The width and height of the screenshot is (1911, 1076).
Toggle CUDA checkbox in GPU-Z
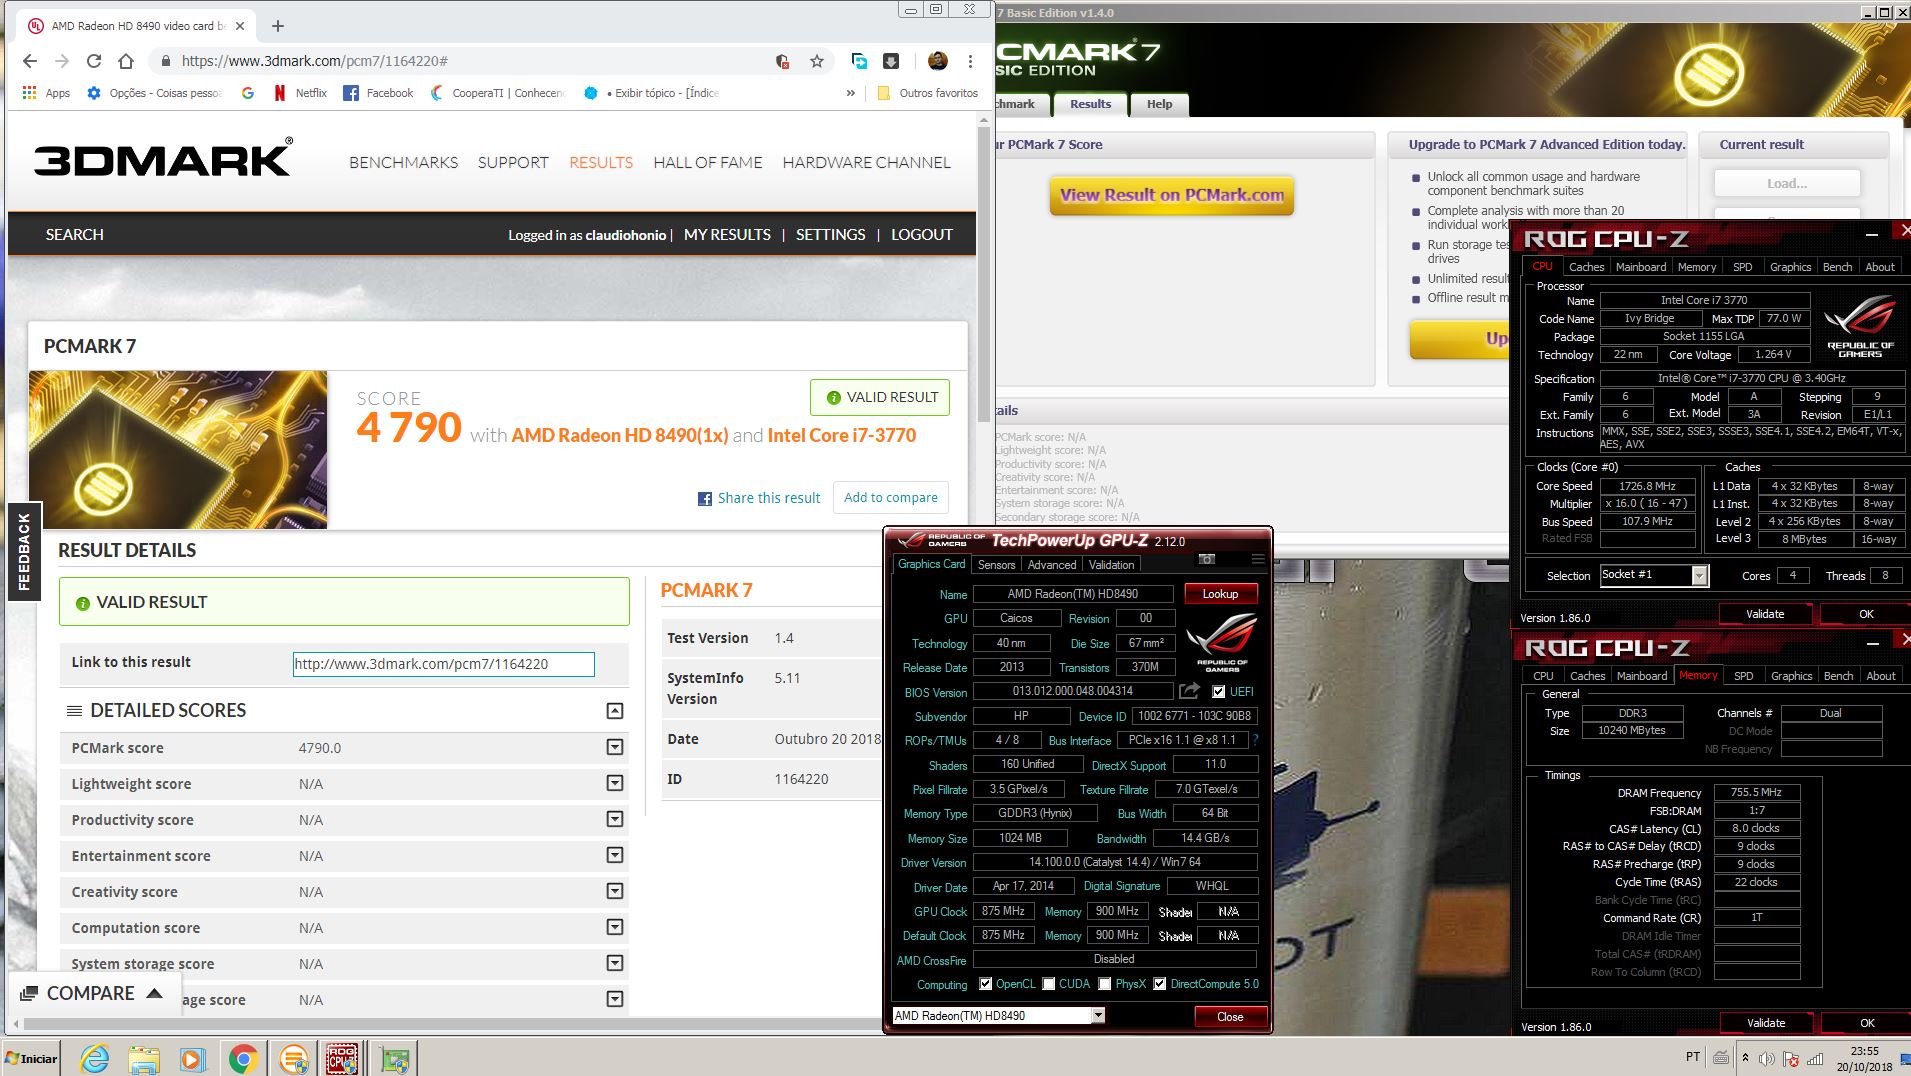point(1049,984)
